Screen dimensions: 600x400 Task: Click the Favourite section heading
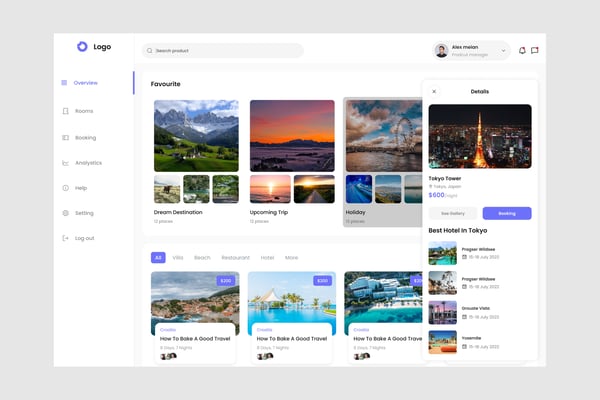165,84
